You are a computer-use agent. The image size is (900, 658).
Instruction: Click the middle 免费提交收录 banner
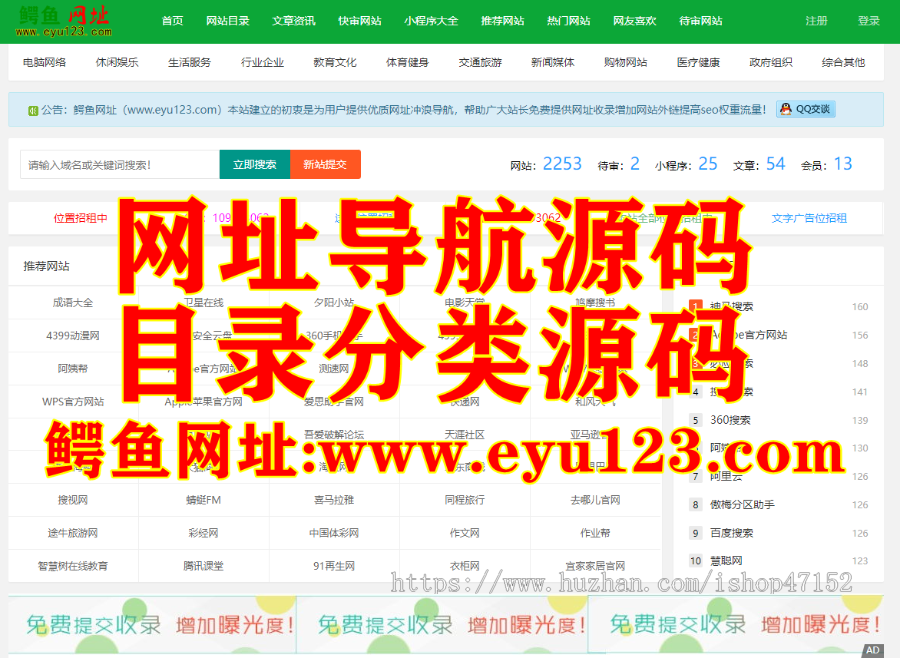442,625
